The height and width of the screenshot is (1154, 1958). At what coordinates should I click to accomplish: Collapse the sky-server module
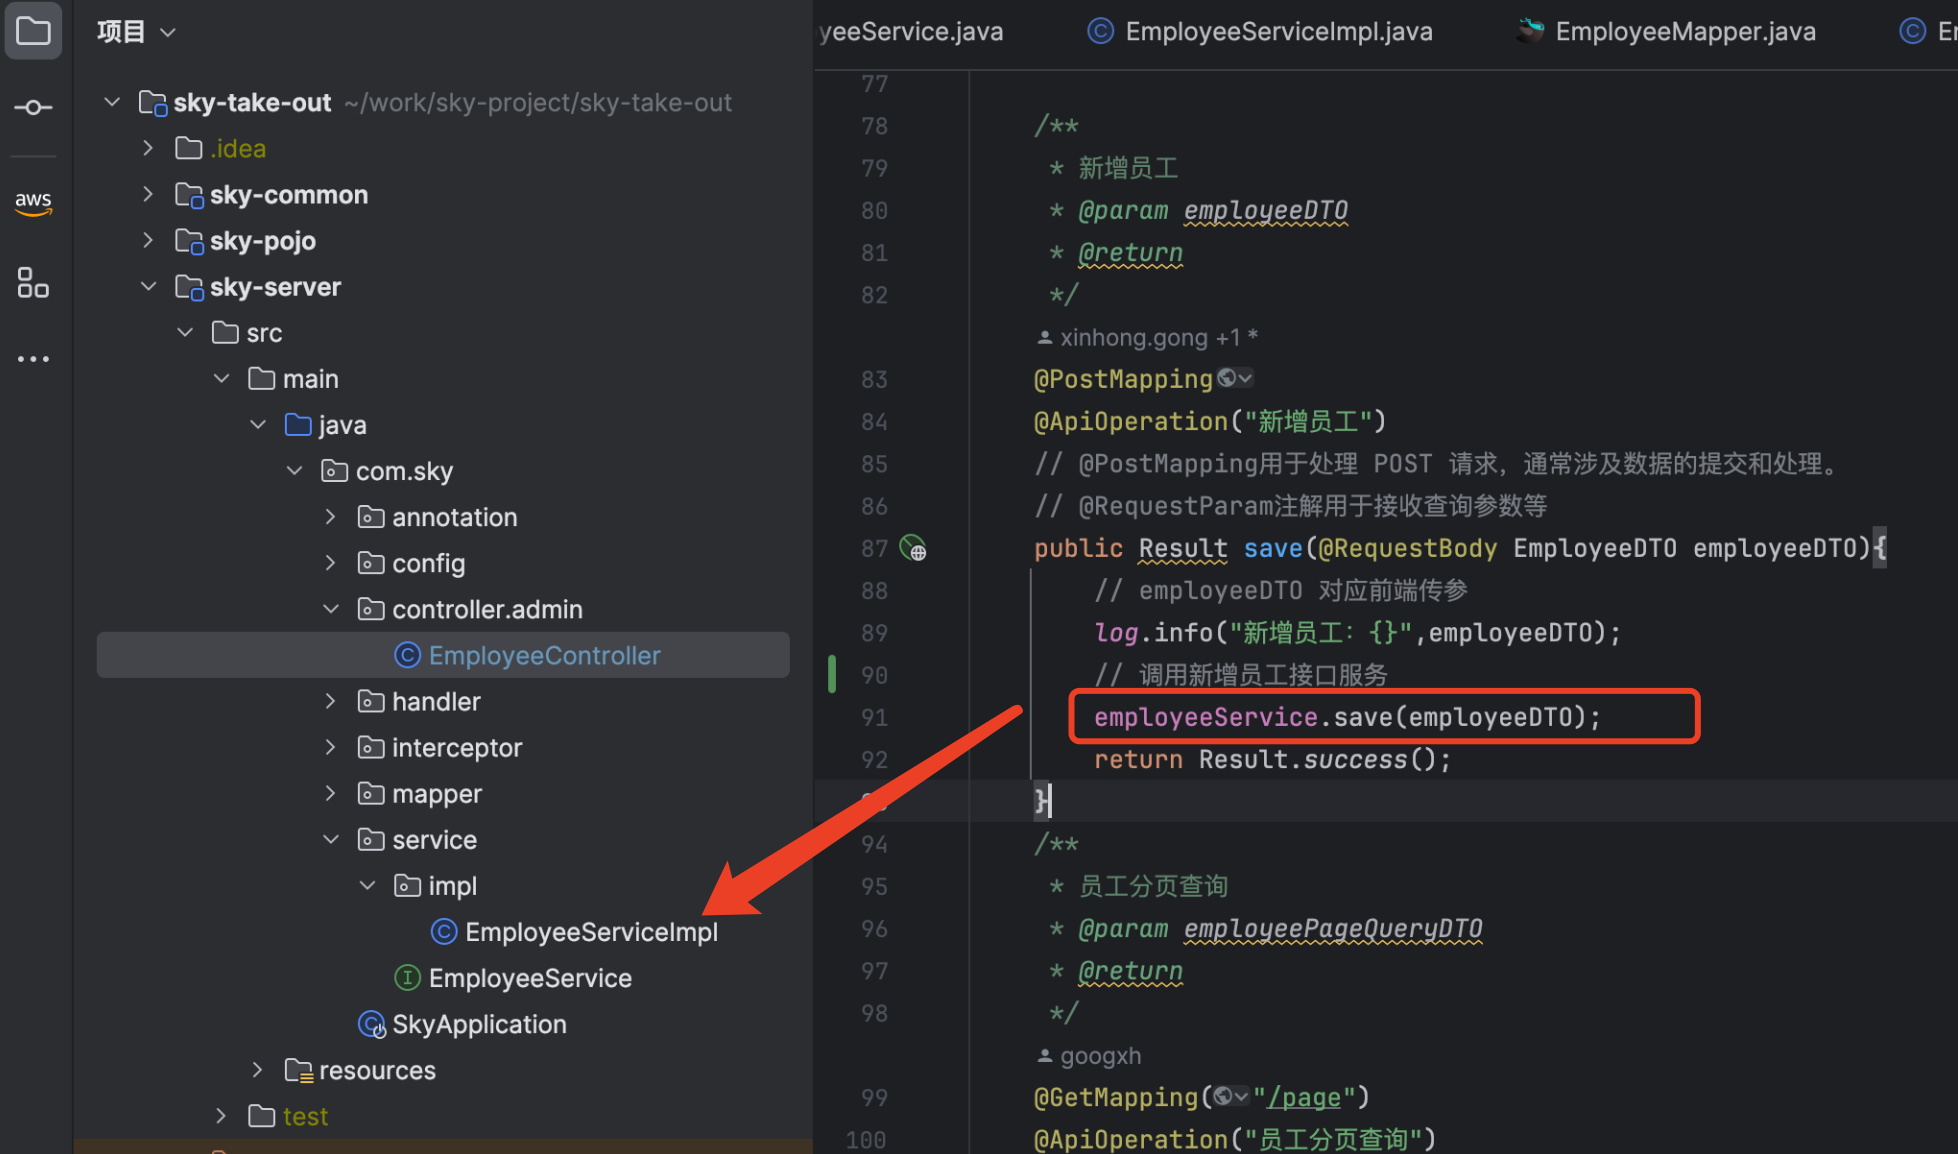click(x=148, y=286)
